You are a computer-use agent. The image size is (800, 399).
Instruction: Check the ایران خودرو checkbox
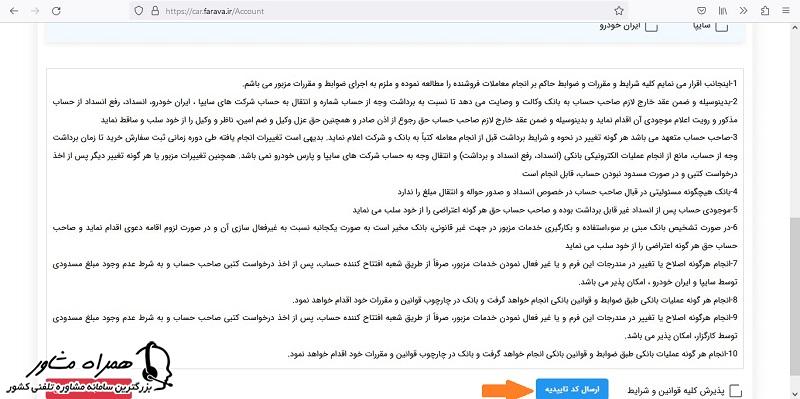pos(651,26)
